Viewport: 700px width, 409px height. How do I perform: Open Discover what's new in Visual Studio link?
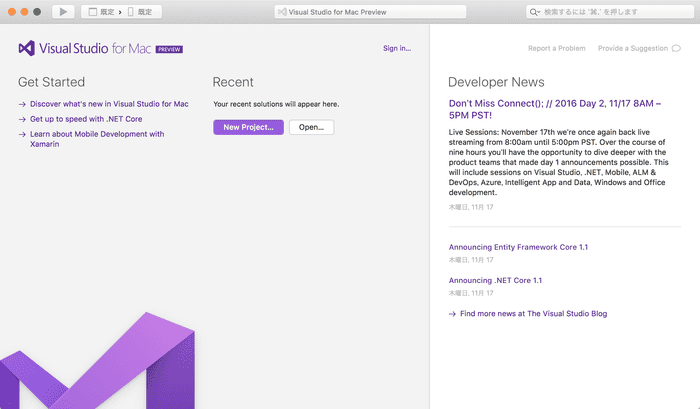(109, 104)
